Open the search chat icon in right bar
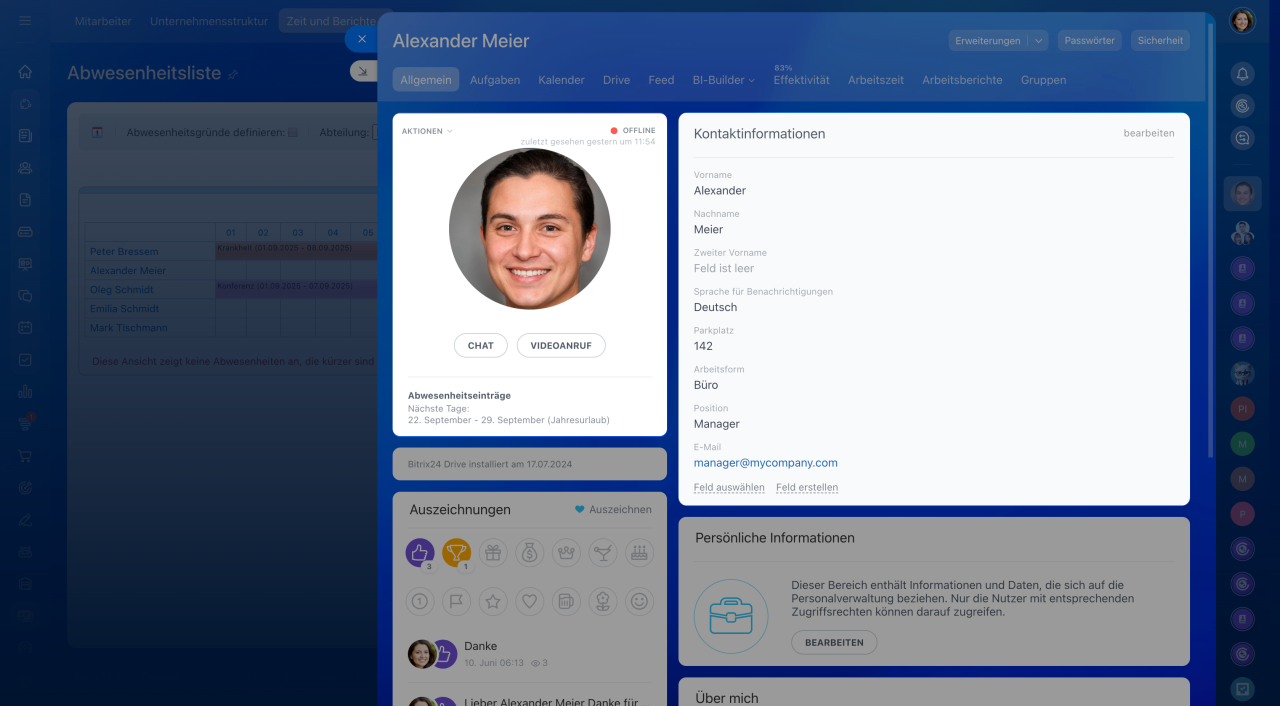This screenshot has width=1280, height=706. click(x=1242, y=139)
